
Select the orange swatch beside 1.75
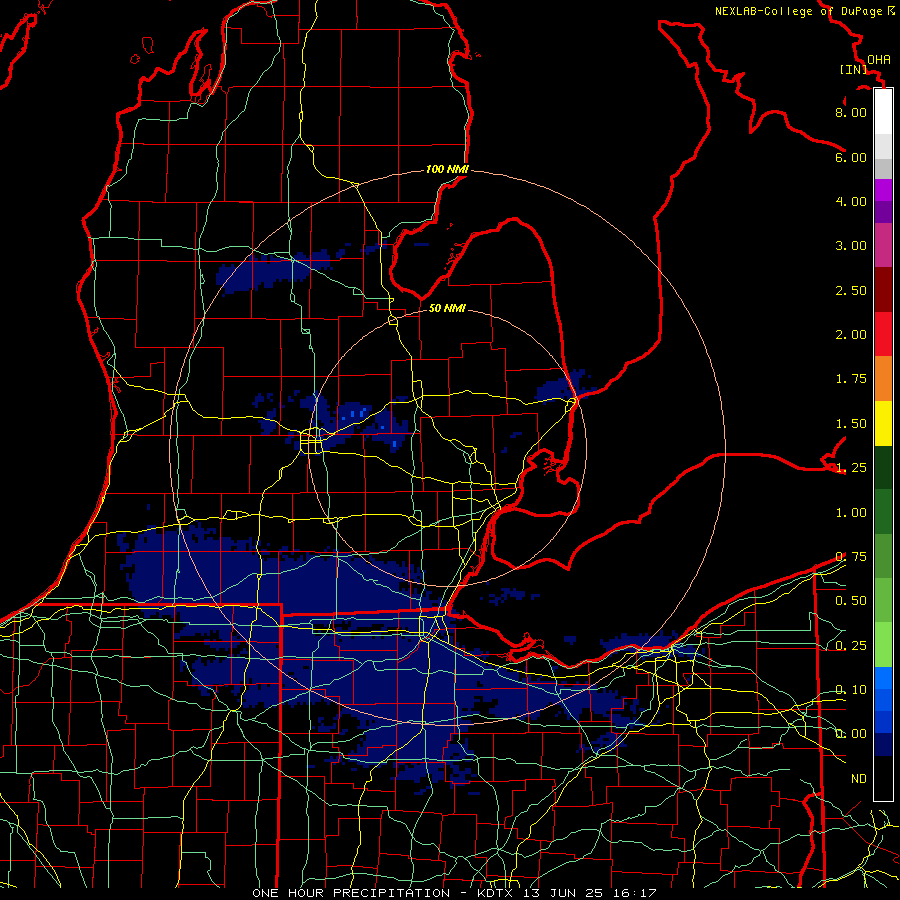pyautogui.click(x=883, y=379)
